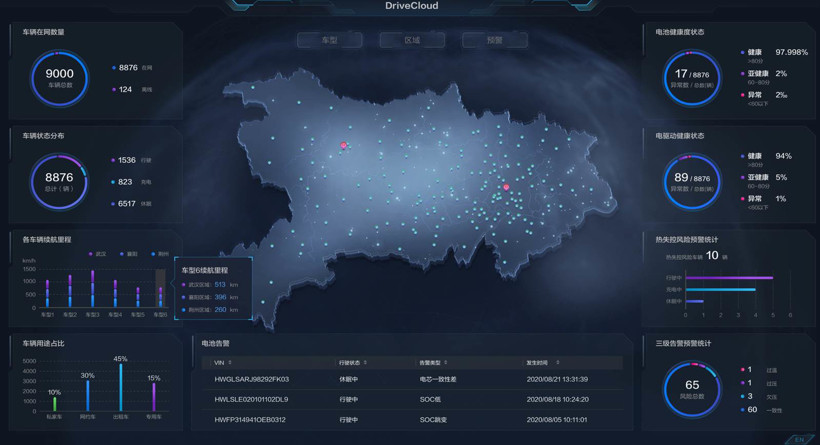Click the 1536 driving status legend
This screenshot has height=445, width=820.
[x=131, y=160]
